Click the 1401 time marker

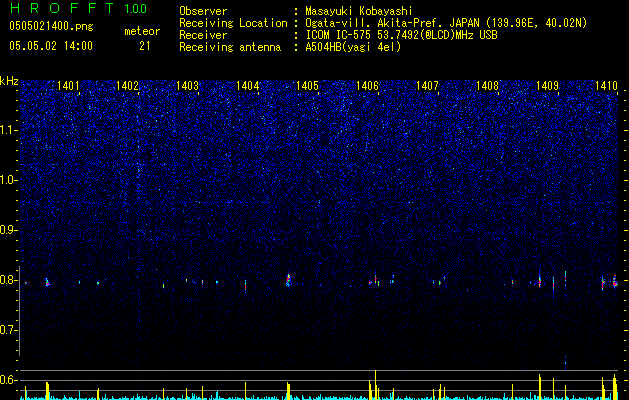click(x=68, y=85)
